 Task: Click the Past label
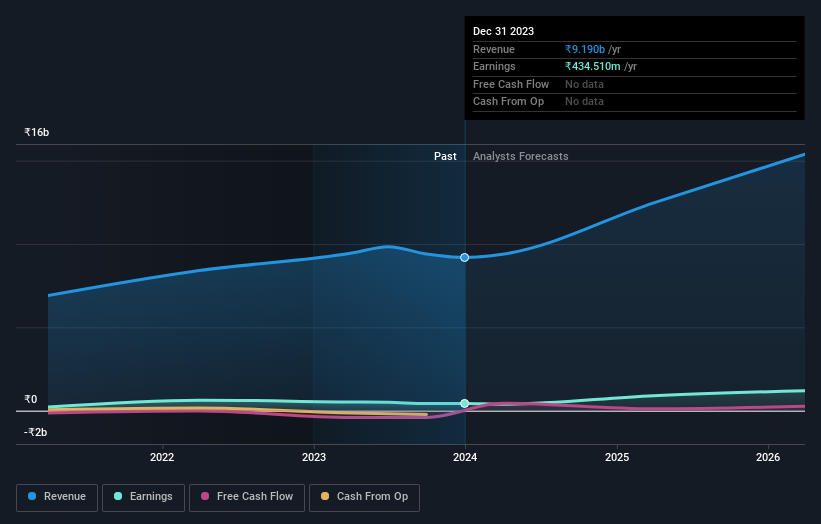445,156
